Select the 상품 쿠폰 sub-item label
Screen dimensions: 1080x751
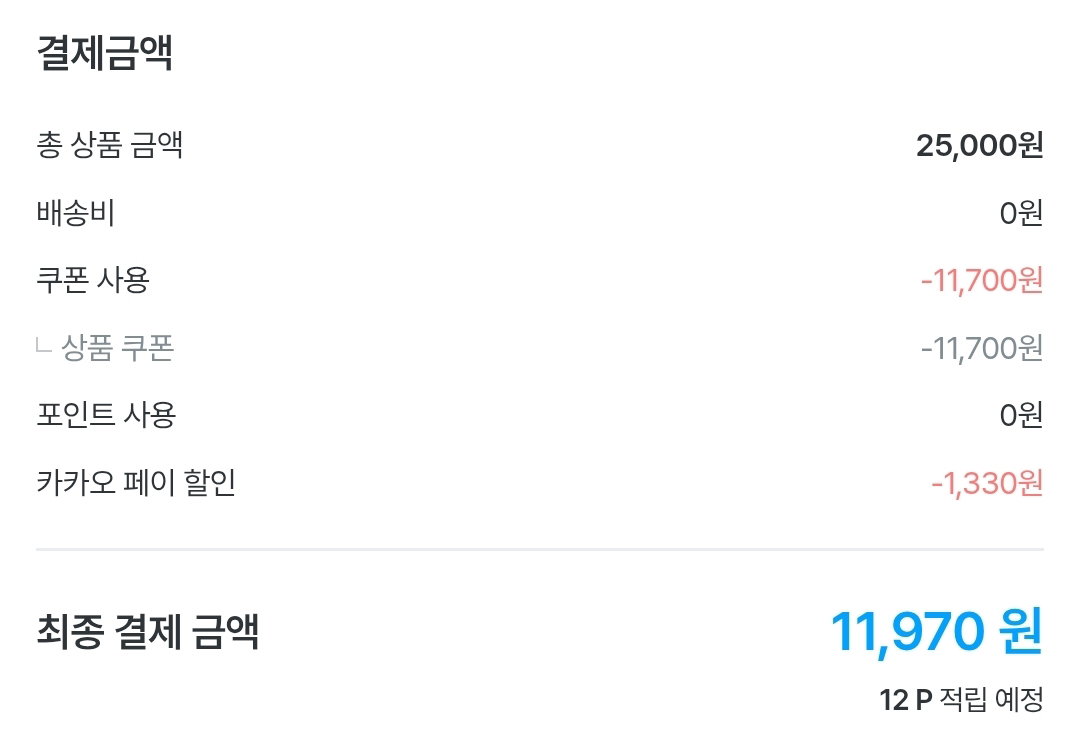tap(118, 347)
